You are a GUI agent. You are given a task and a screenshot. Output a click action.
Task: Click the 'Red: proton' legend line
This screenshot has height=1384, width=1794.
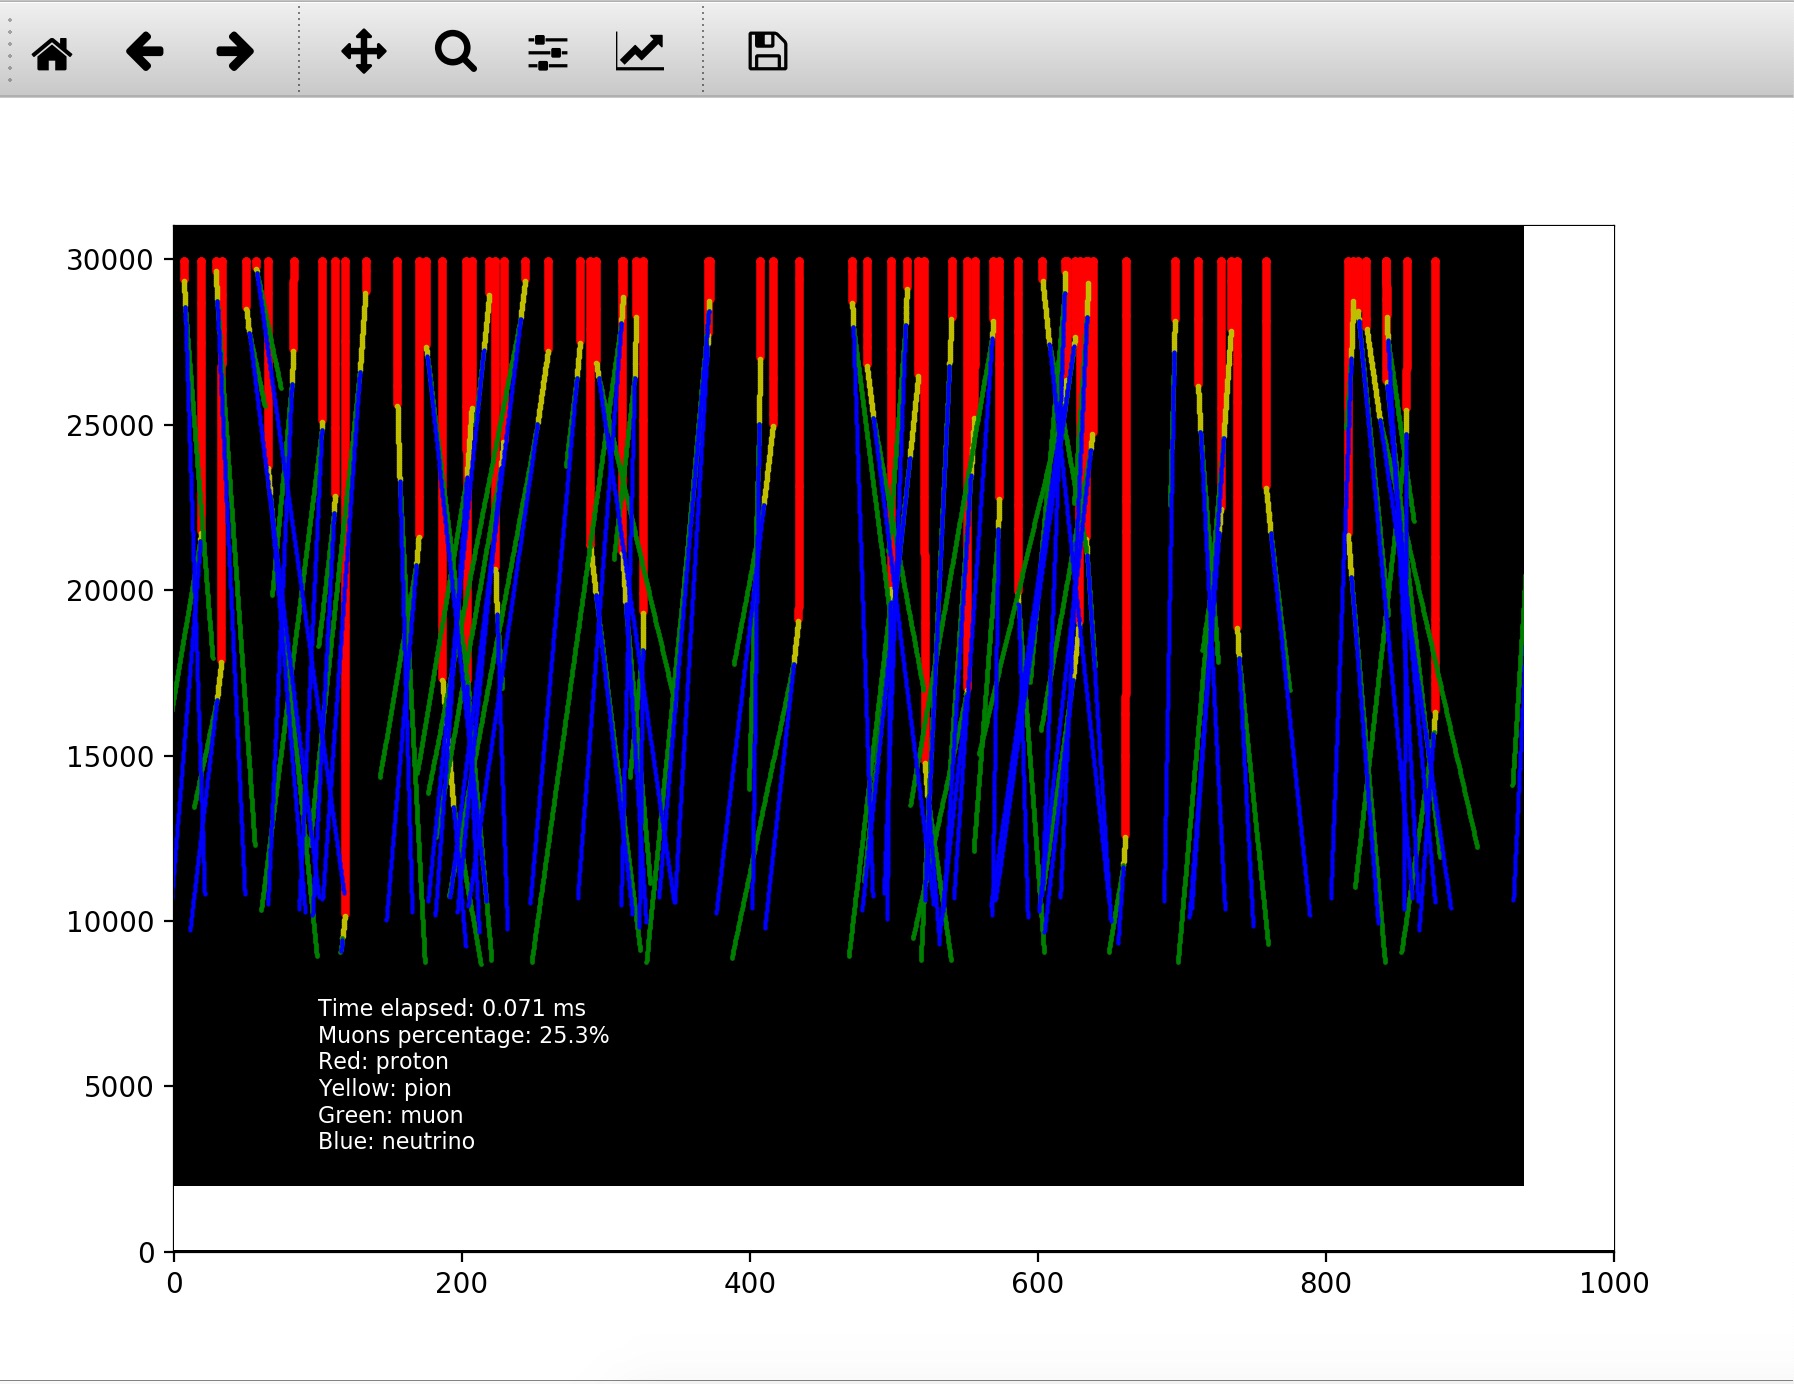(383, 1061)
